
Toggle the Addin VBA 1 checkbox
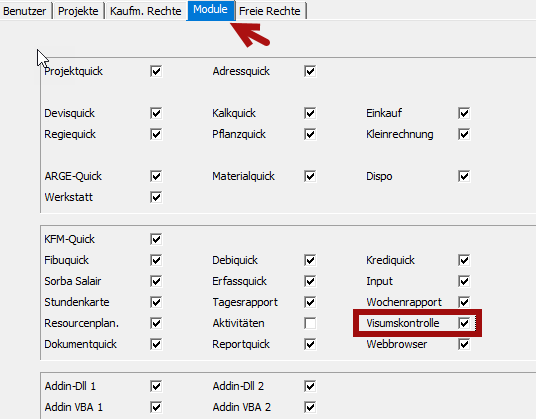(156, 407)
